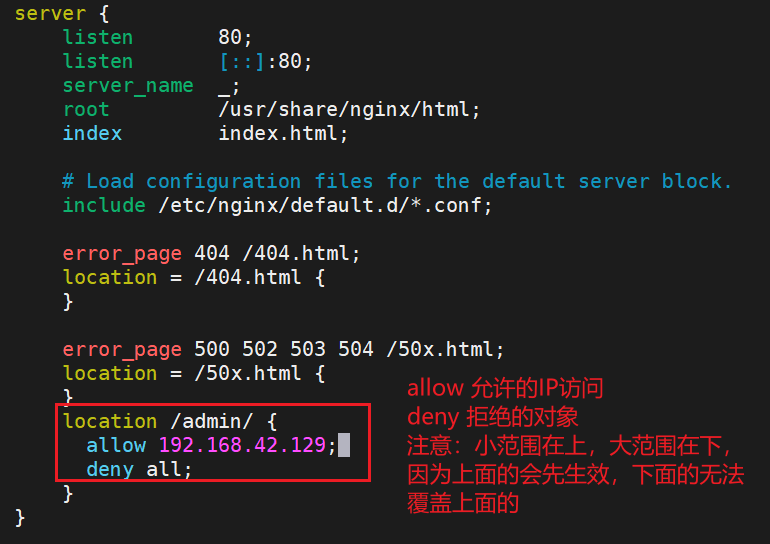The width and height of the screenshot is (770, 544).
Task: Click the 'include' directive keyword
Action: click(104, 205)
